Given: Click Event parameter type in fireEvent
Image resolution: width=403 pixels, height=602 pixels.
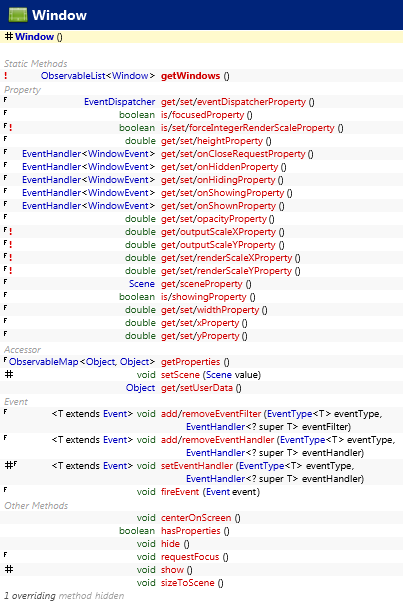Looking at the screenshot, I should point(218,492).
